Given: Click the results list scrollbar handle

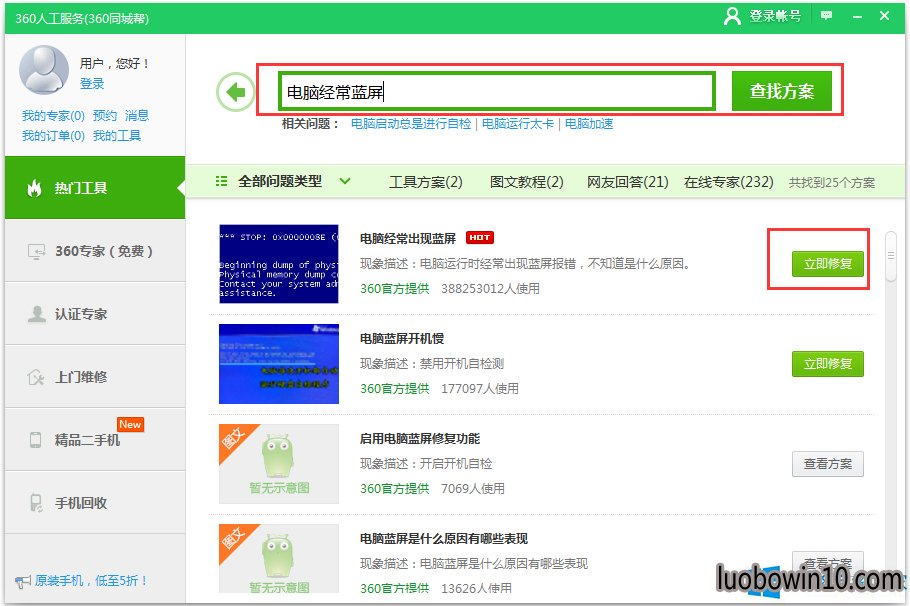Looking at the screenshot, I should [x=891, y=256].
